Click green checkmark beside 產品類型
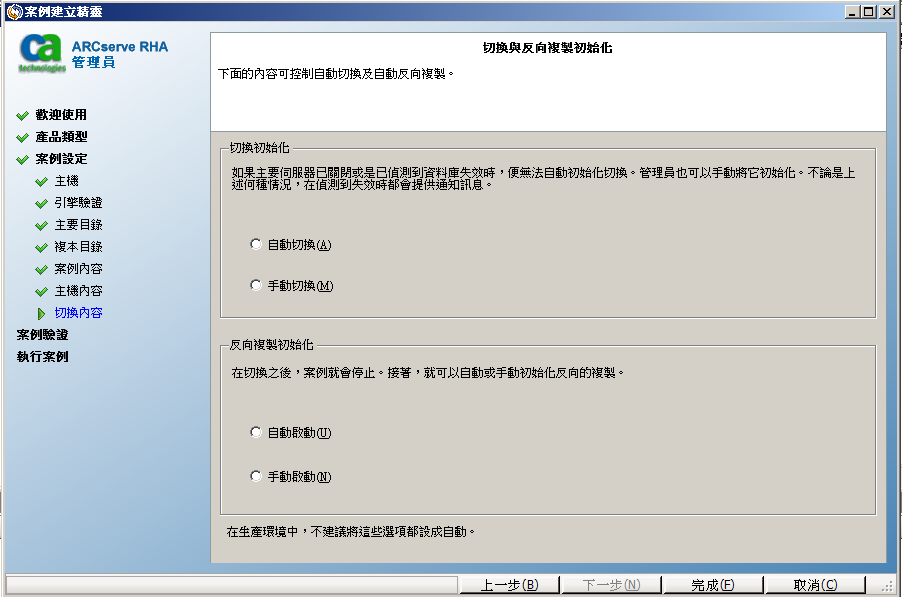 click(x=22, y=137)
